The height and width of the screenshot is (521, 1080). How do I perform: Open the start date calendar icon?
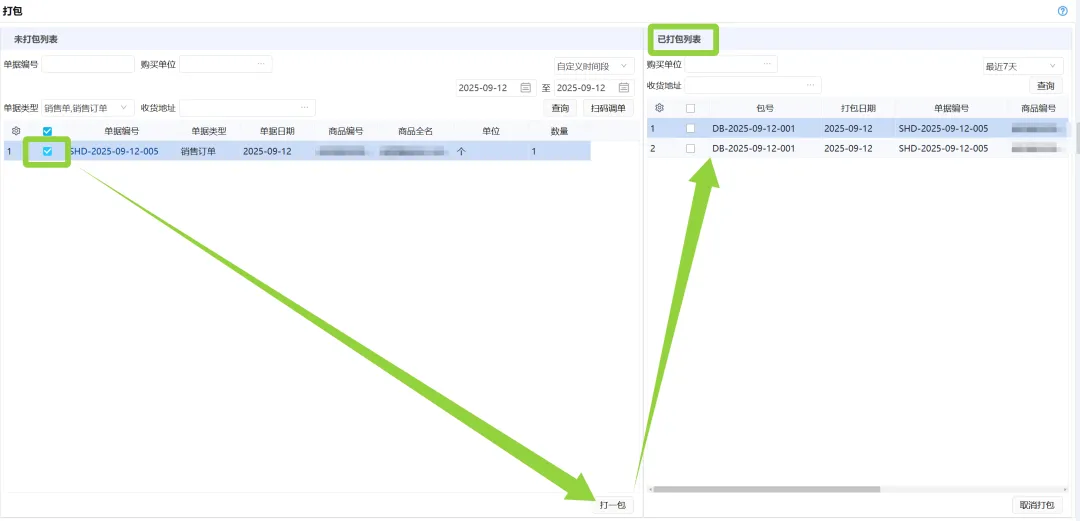[526, 88]
